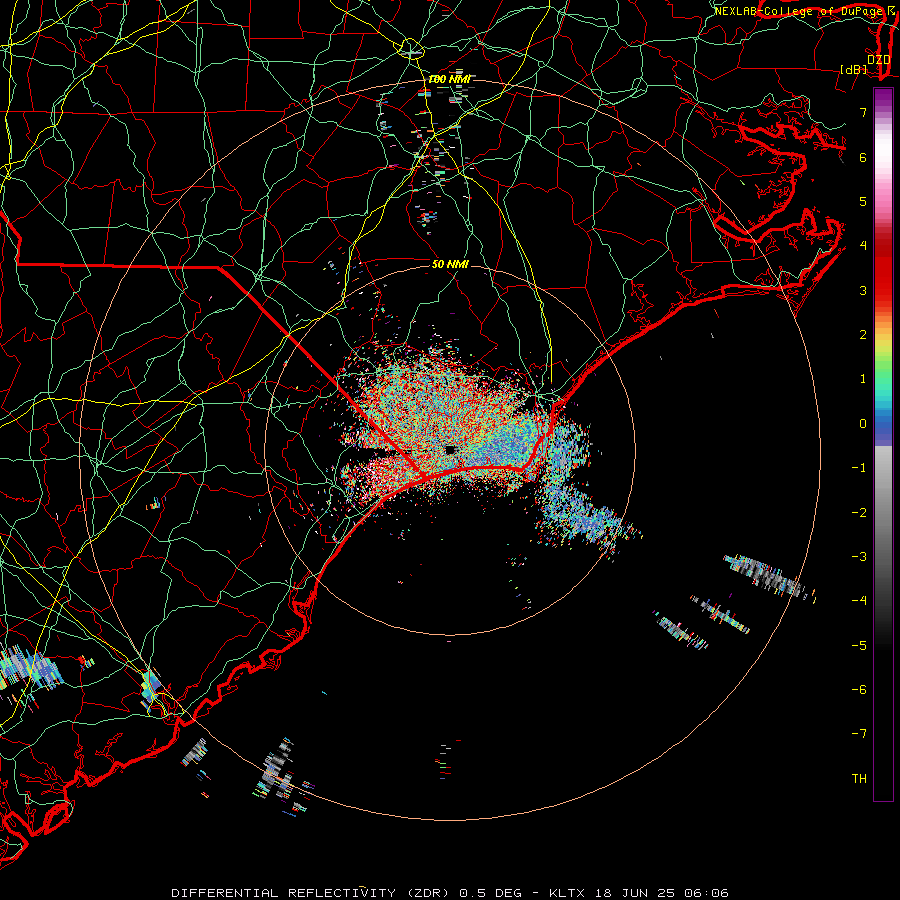Click the 100 NMI range ring label
Screen dimensions: 900x900
449,79
